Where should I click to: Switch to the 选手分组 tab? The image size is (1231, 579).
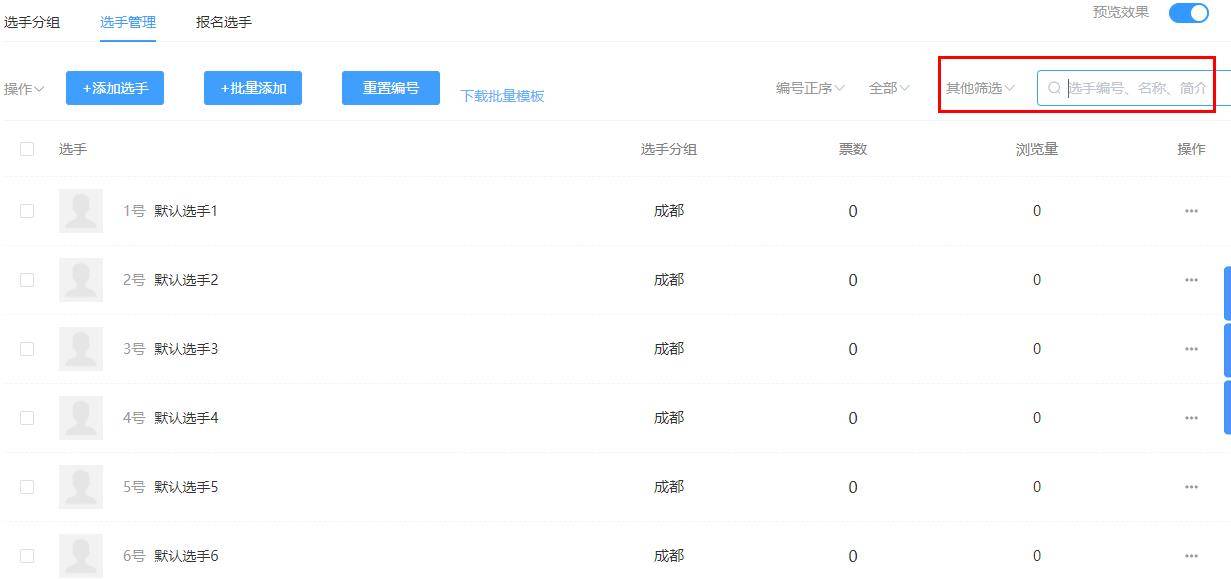(x=32, y=21)
